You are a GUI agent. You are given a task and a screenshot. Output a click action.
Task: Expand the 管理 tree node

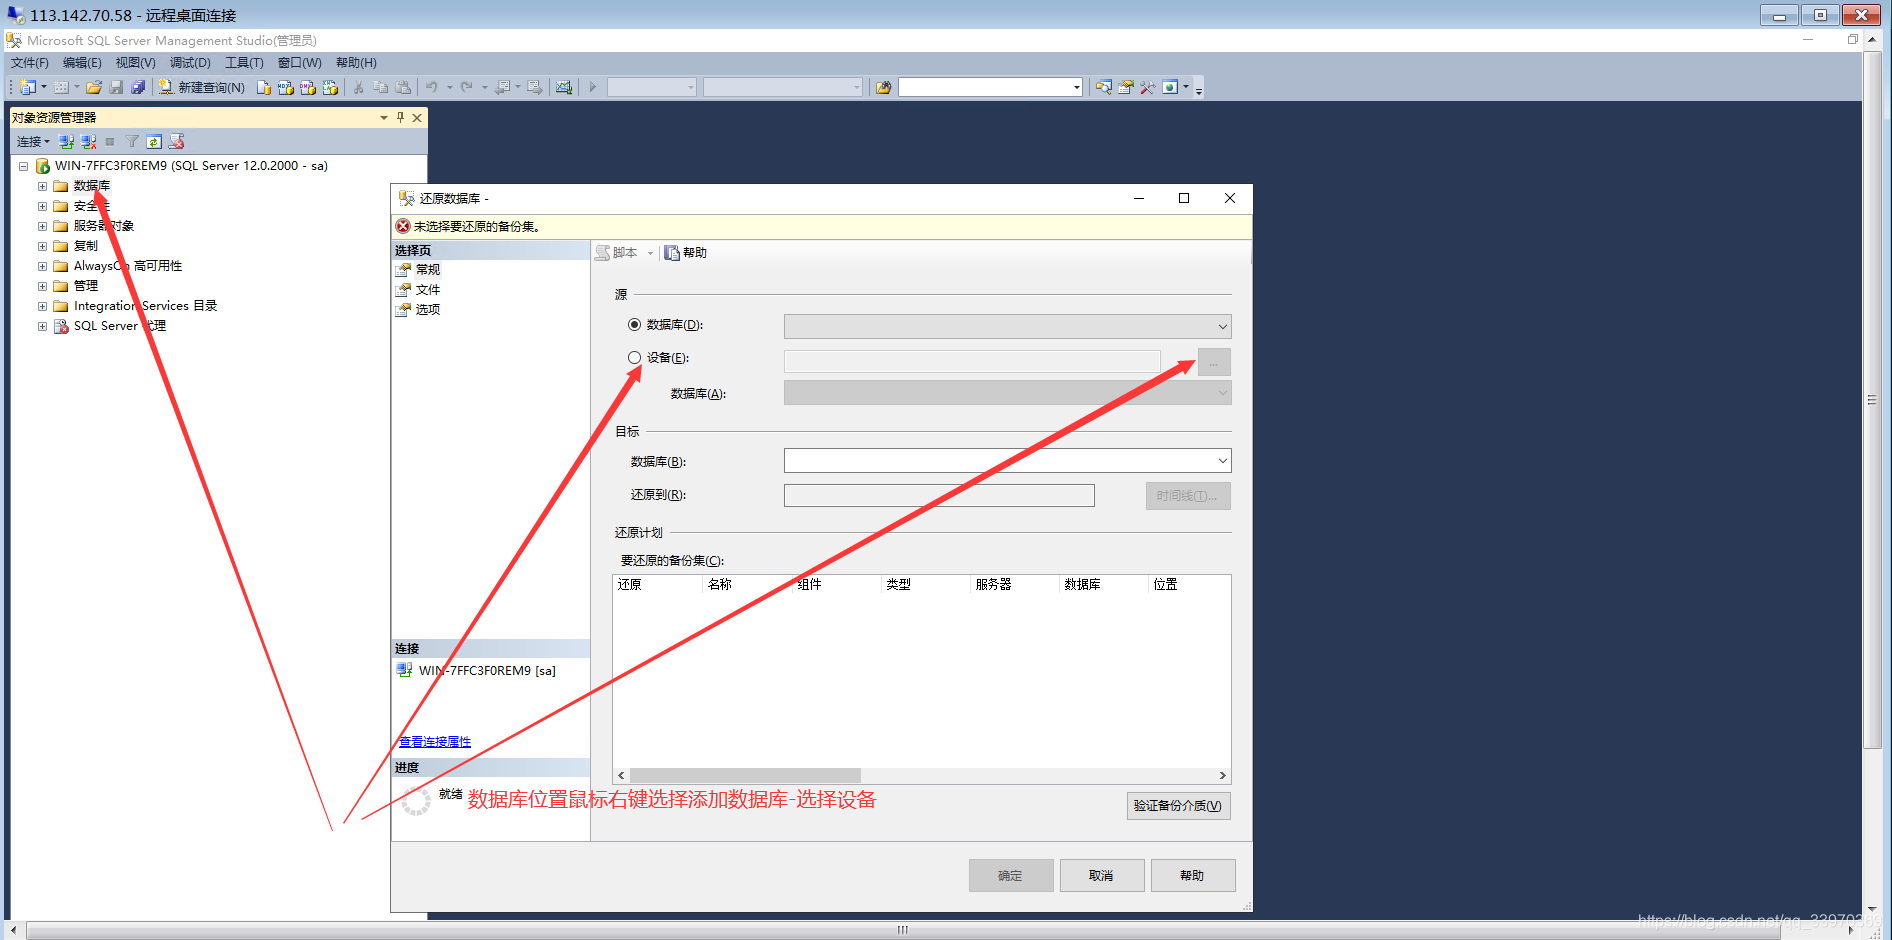pos(42,286)
